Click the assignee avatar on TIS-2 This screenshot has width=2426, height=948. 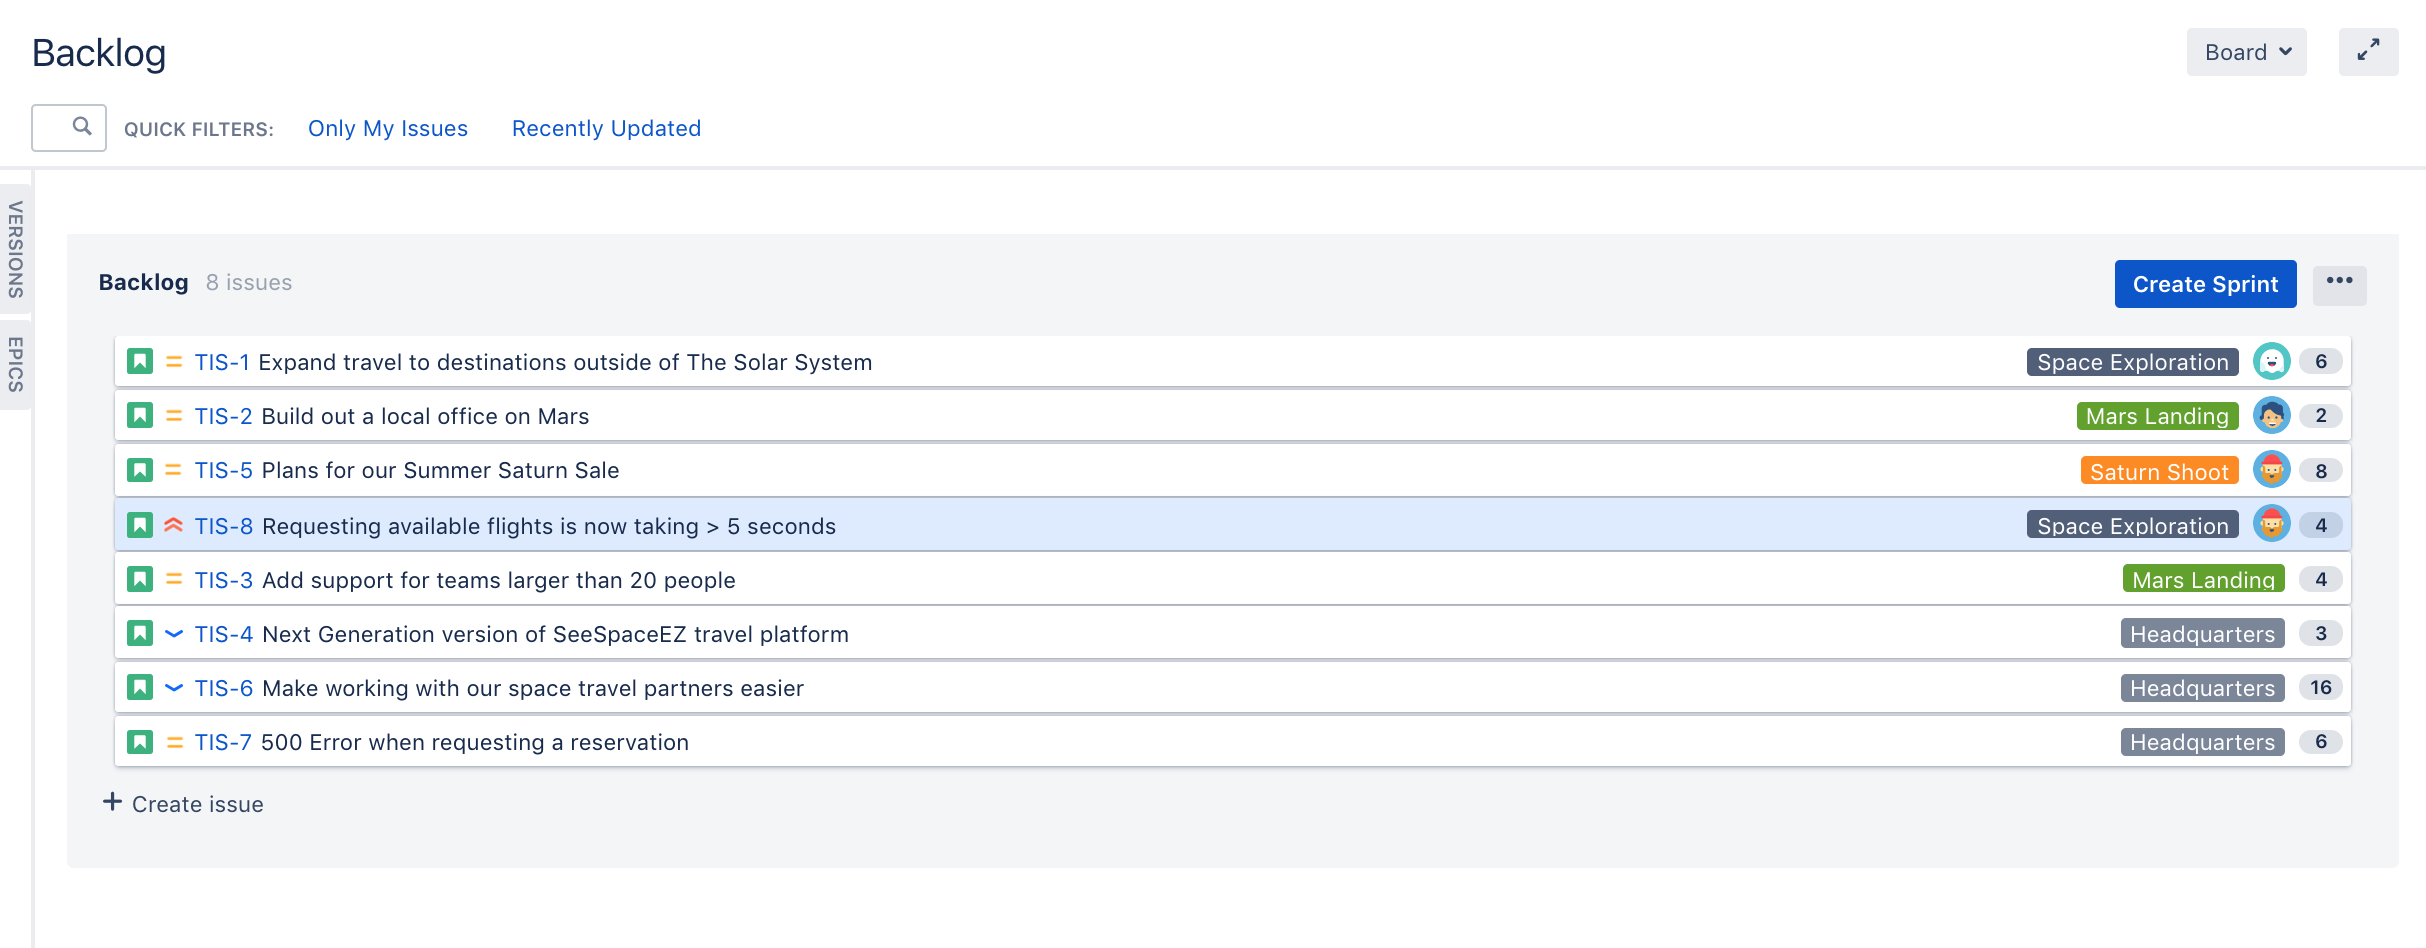tap(2271, 415)
